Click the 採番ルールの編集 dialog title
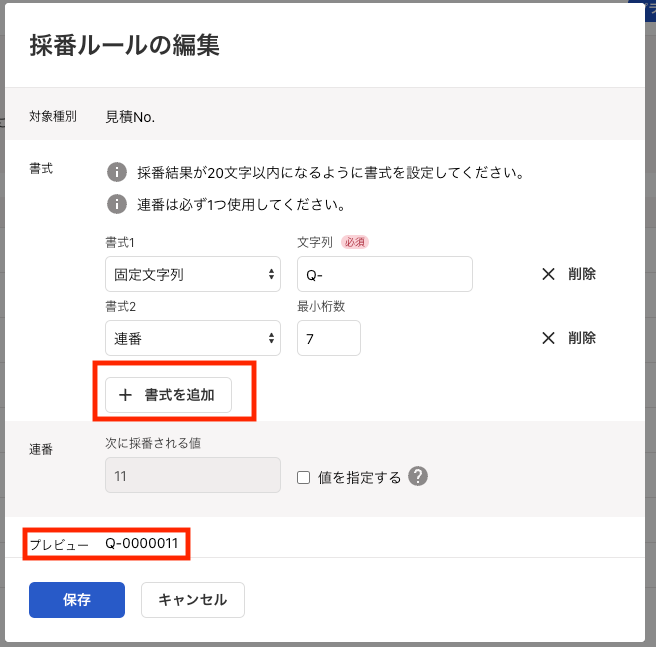Screen dimensions: 656x647 (125, 45)
